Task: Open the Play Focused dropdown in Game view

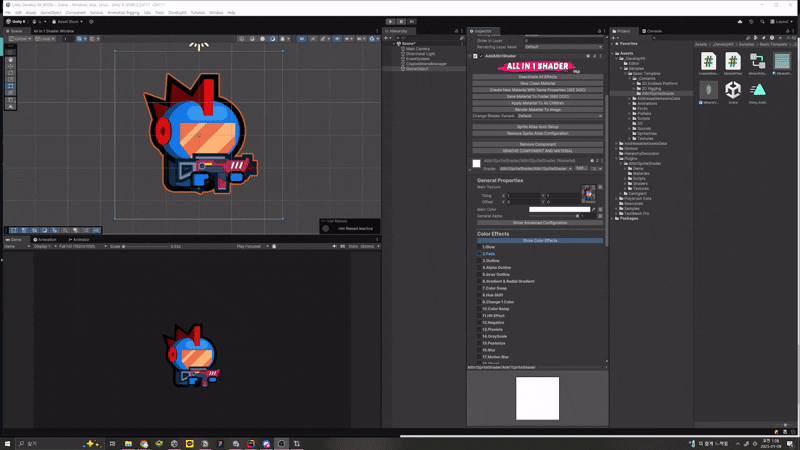Action: pyautogui.click(x=252, y=246)
